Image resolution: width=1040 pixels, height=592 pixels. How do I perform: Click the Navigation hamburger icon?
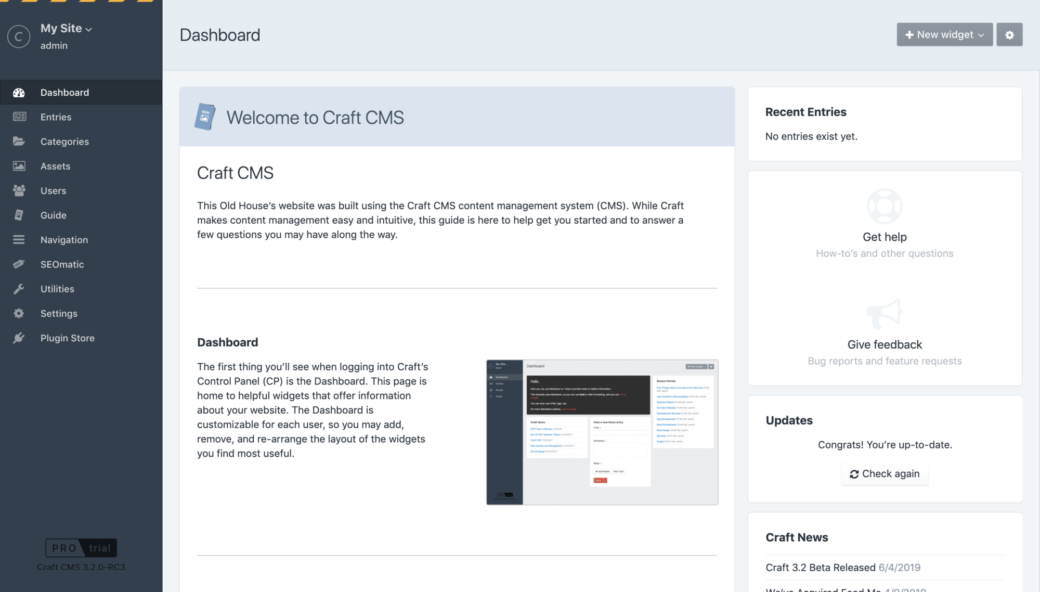point(19,239)
